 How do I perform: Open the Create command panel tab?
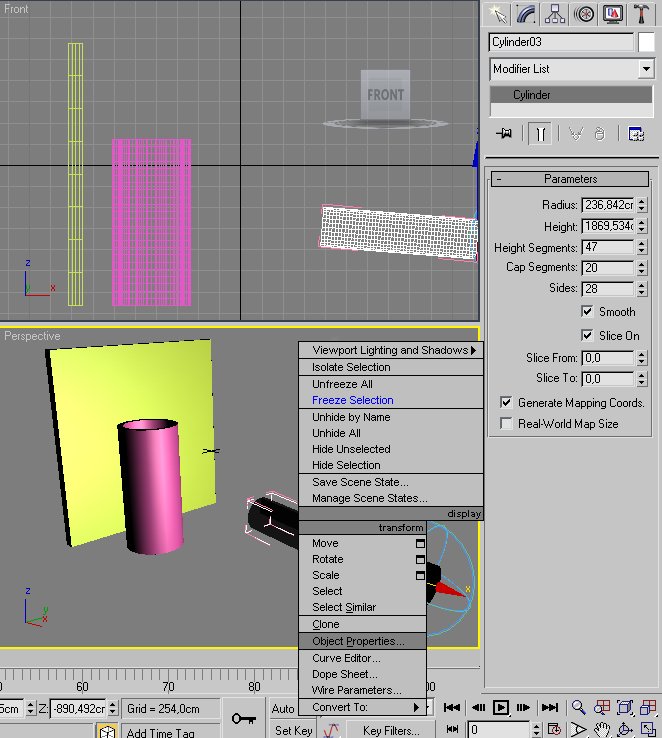498,14
